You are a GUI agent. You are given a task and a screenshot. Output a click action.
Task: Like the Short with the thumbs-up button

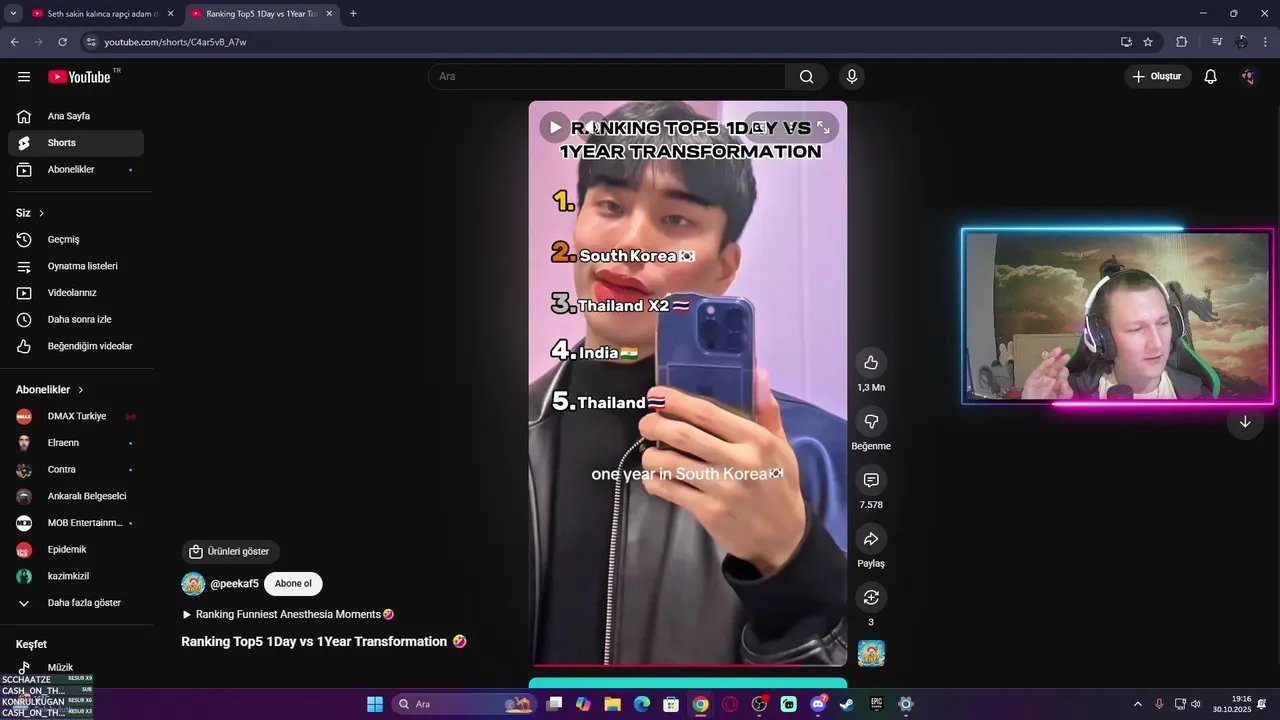[871, 363]
